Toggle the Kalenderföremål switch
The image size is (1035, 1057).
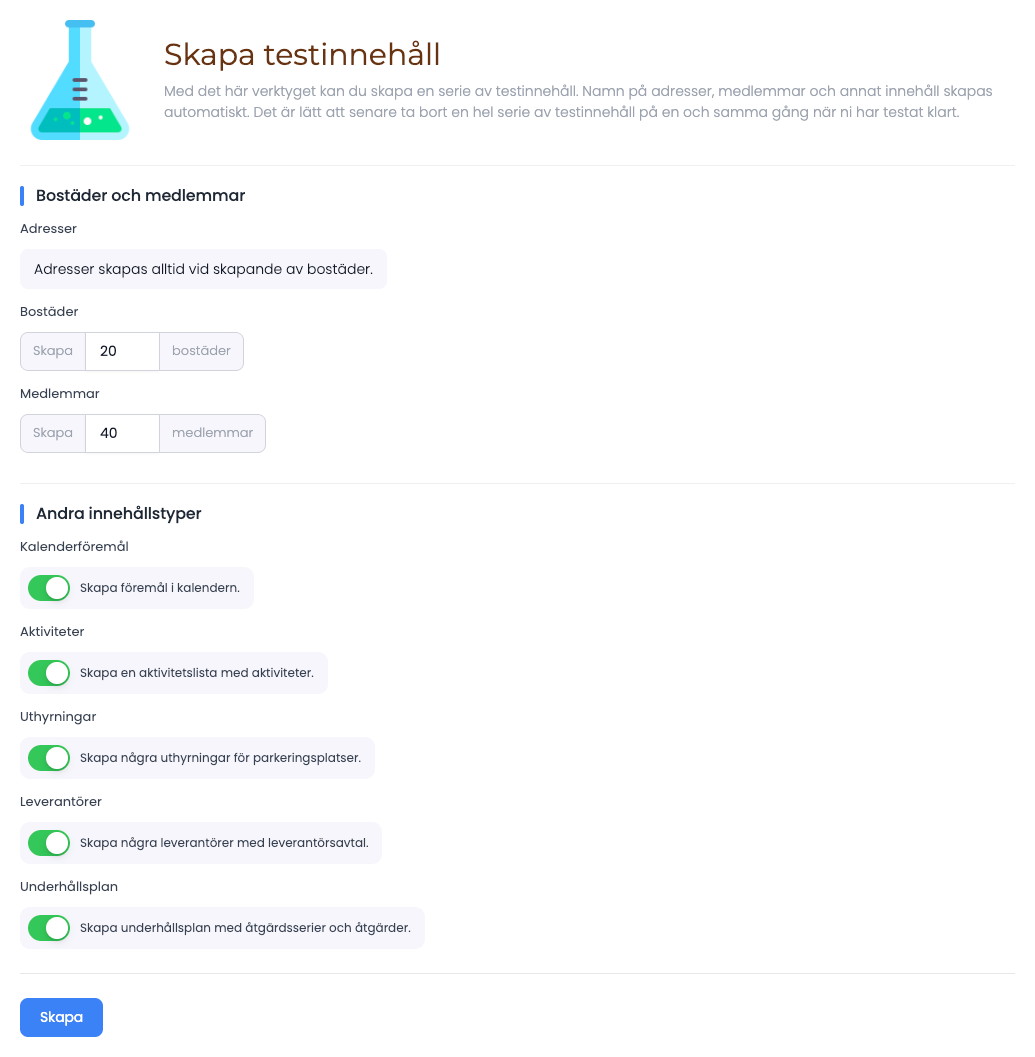click(x=49, y=588)
